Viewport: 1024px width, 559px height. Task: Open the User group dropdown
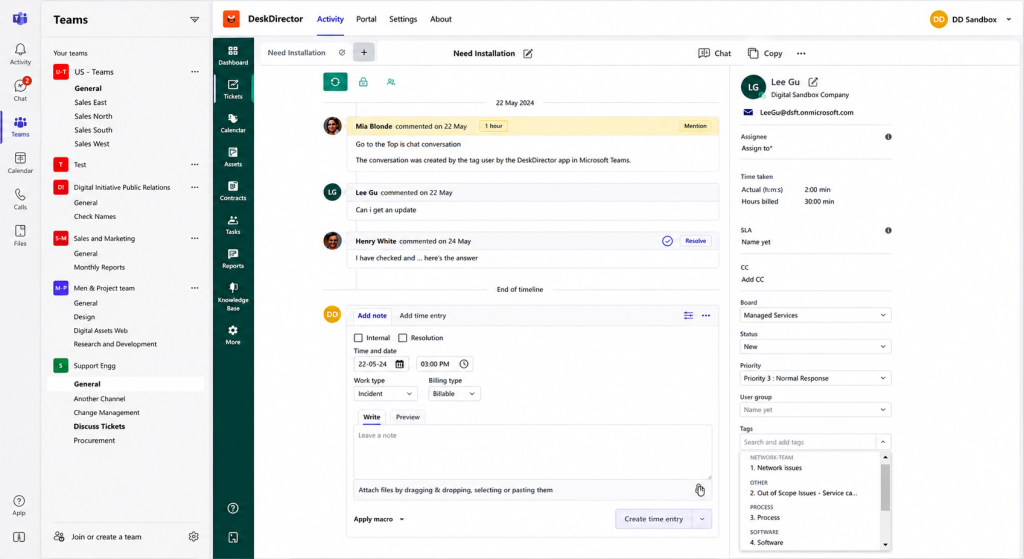pos(815,409)
